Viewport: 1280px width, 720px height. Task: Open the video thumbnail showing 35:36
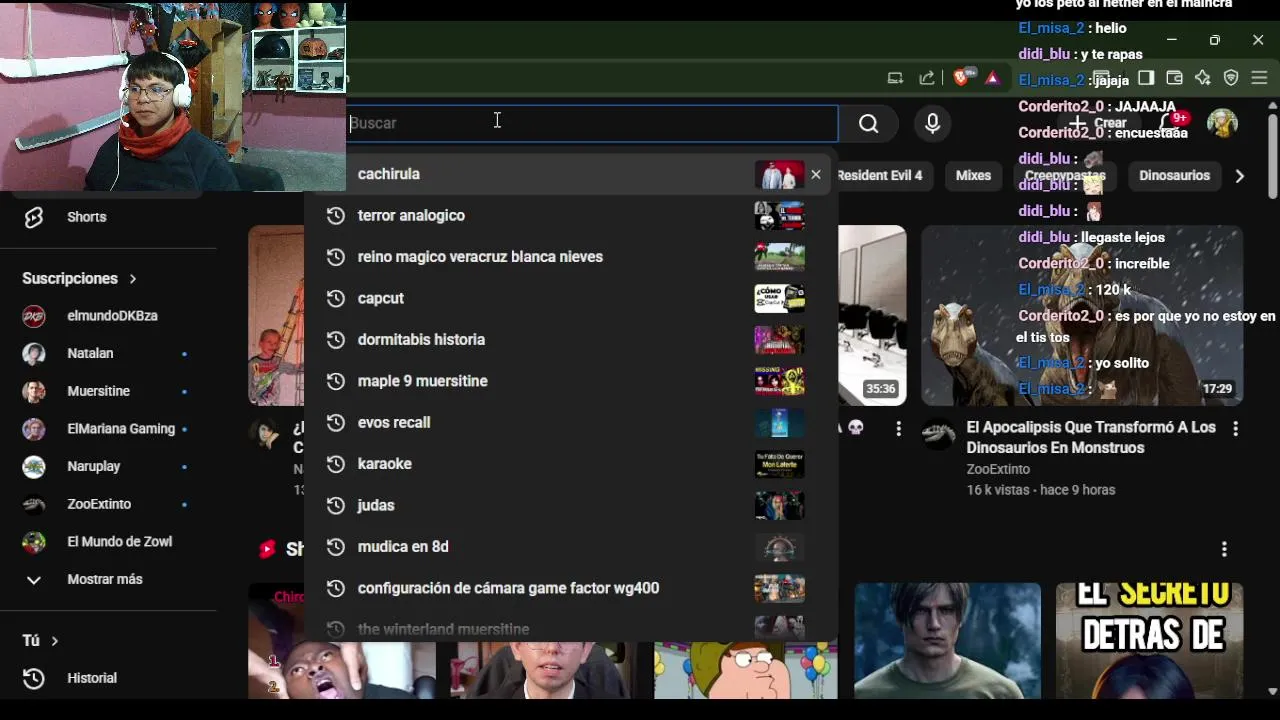click(x=872, y=315)
